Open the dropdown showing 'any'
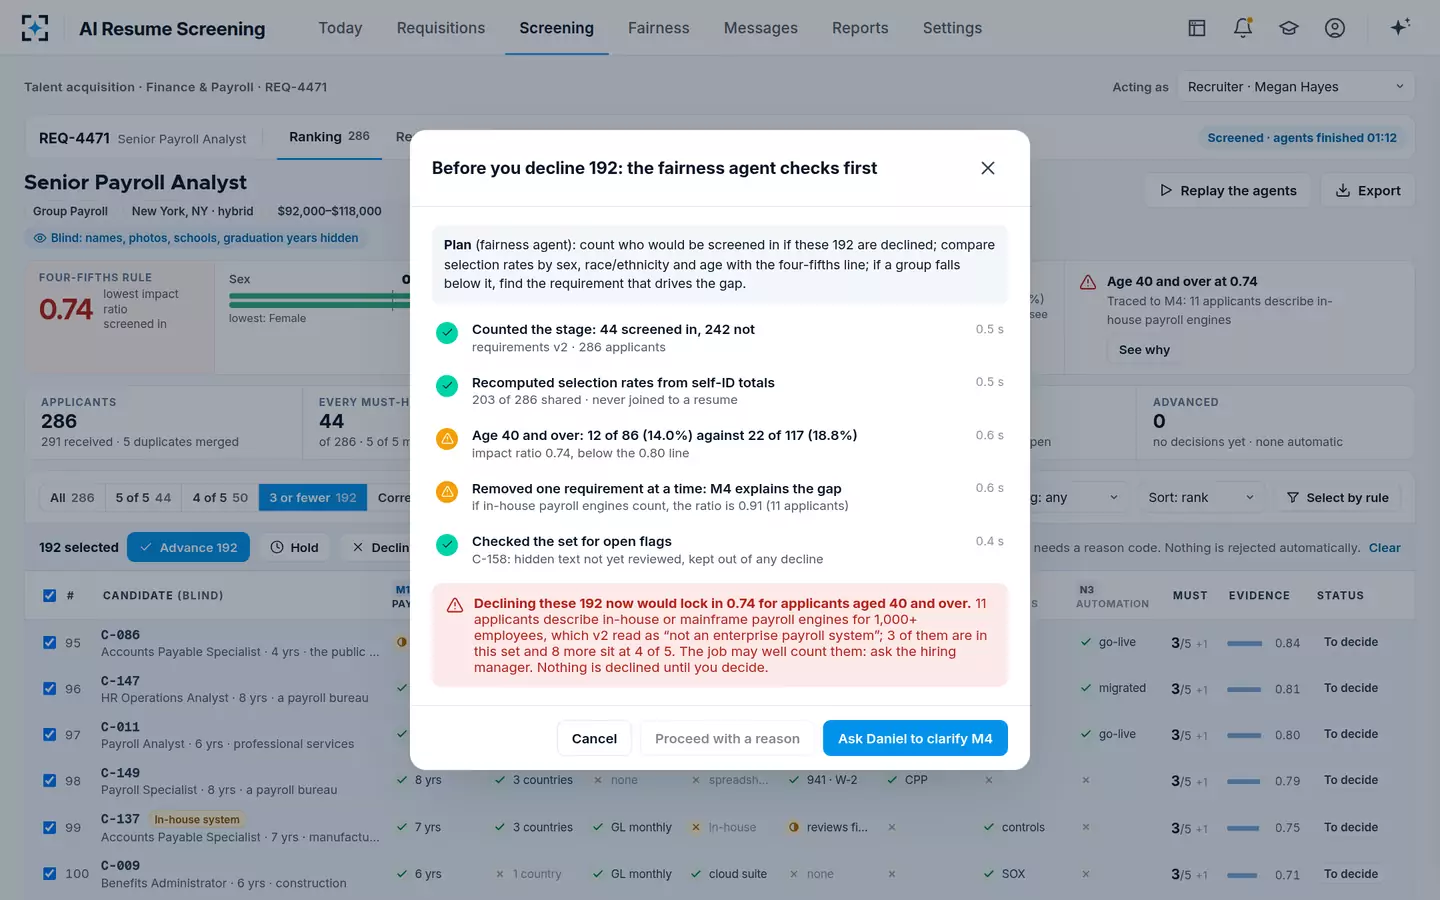Screen dimensions: 1440x900 coord(1075,498)
